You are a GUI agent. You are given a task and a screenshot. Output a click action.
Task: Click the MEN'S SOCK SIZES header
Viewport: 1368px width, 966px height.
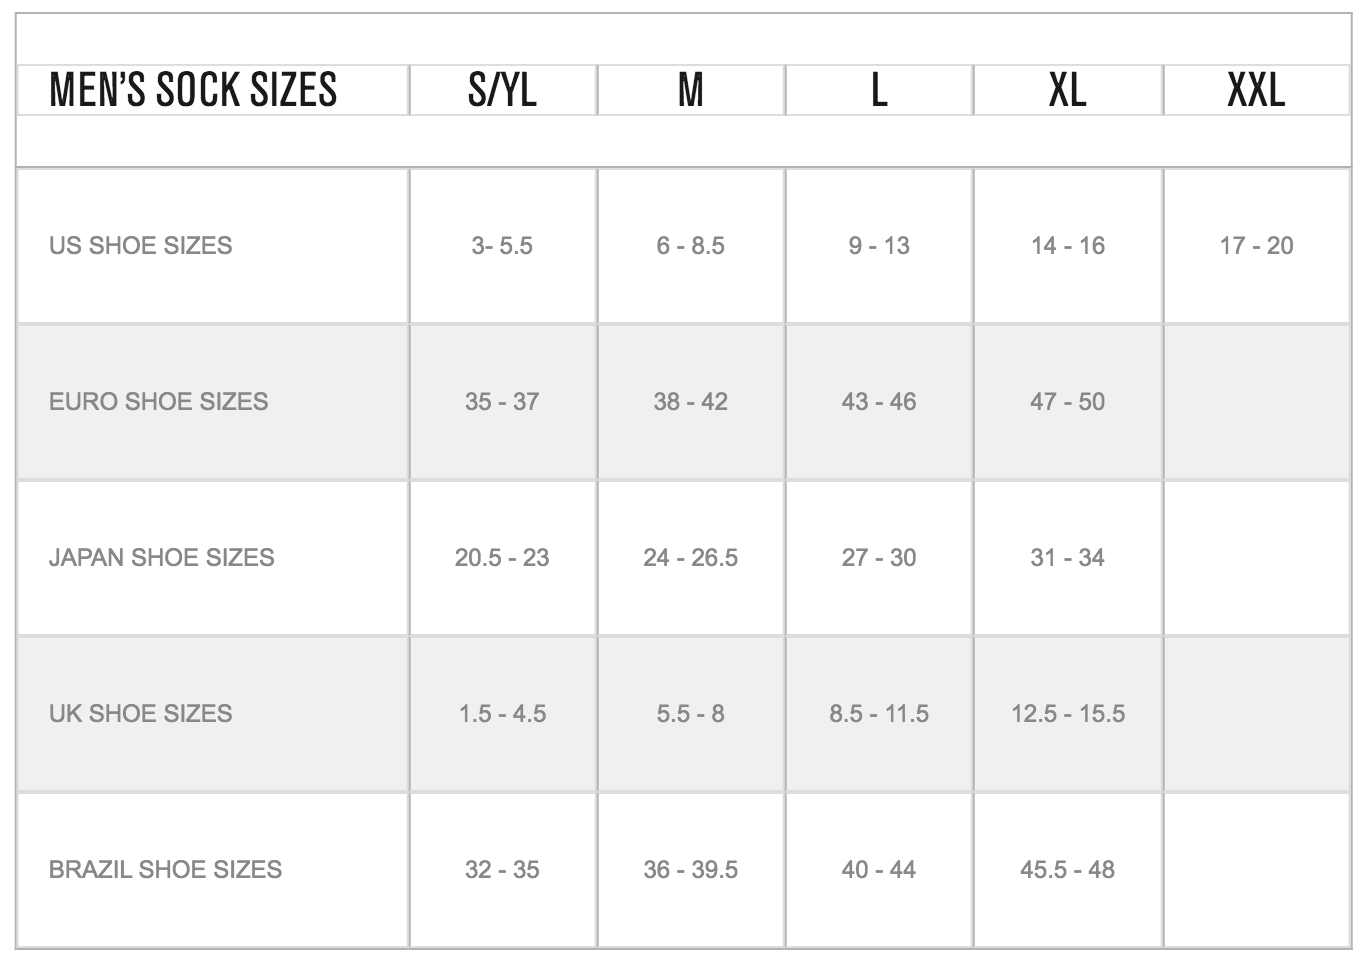(193, 90)
